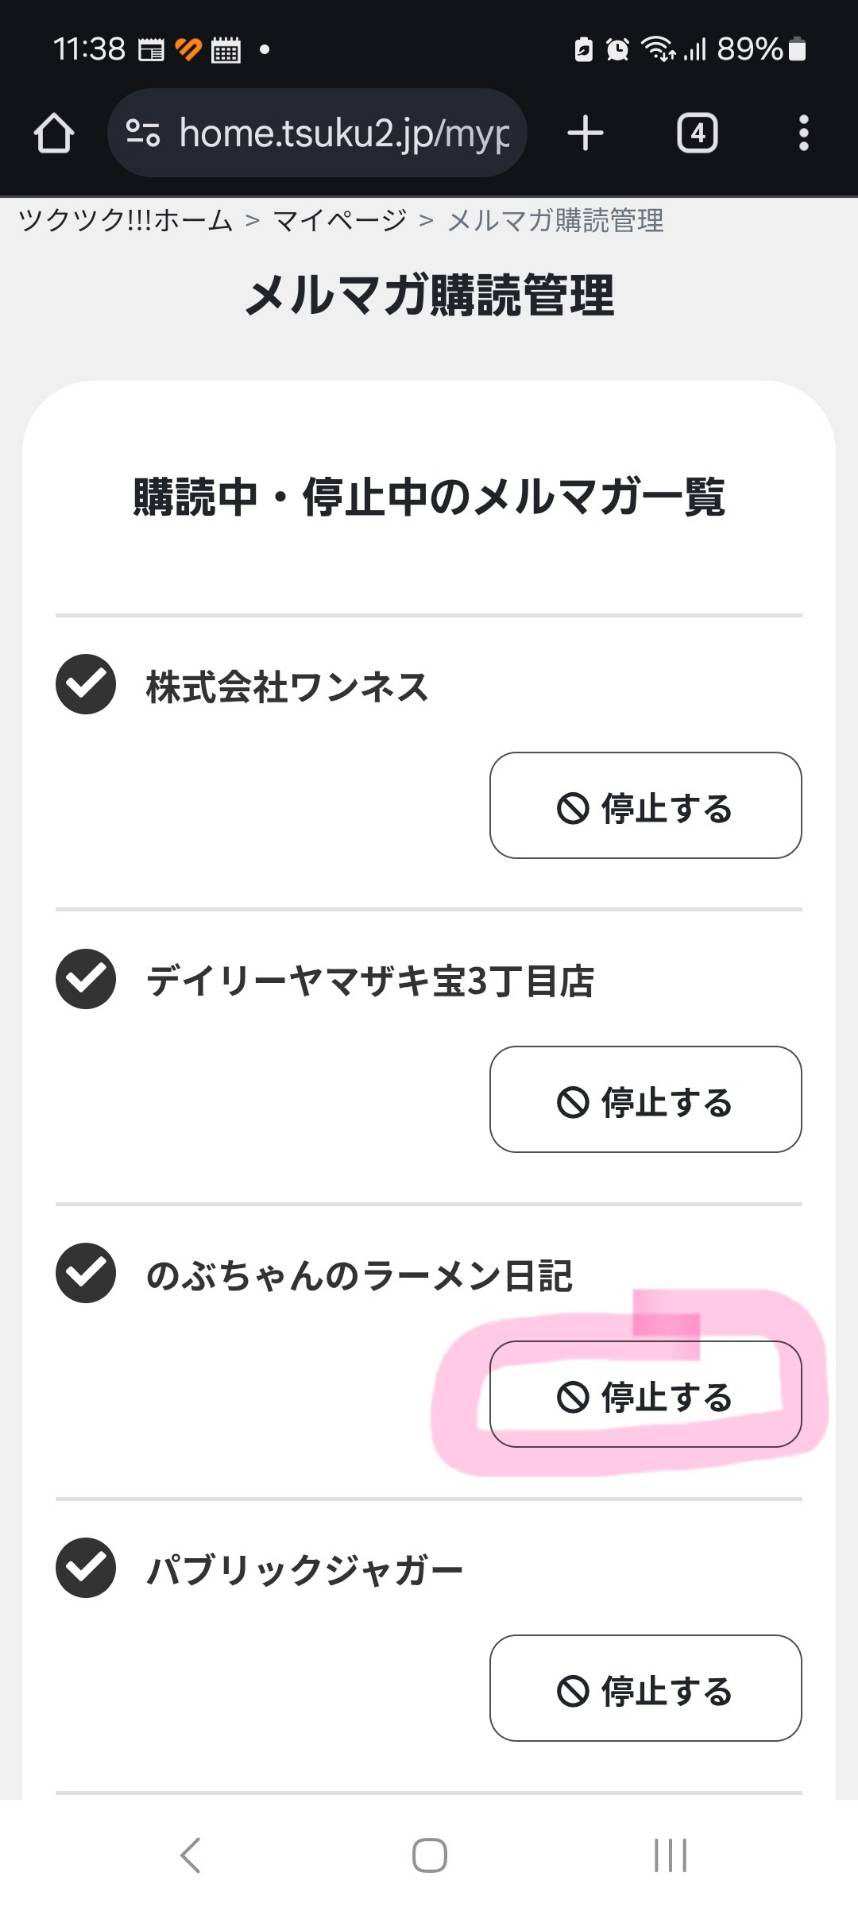Go to ツクツク!!!ホーム breadcrumb link
The height and width of the screenshot is (1907, 858).
125,220
